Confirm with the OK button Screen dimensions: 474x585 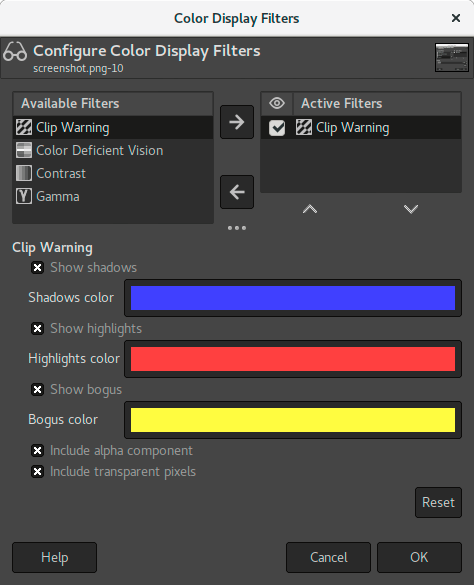(419, 557)
